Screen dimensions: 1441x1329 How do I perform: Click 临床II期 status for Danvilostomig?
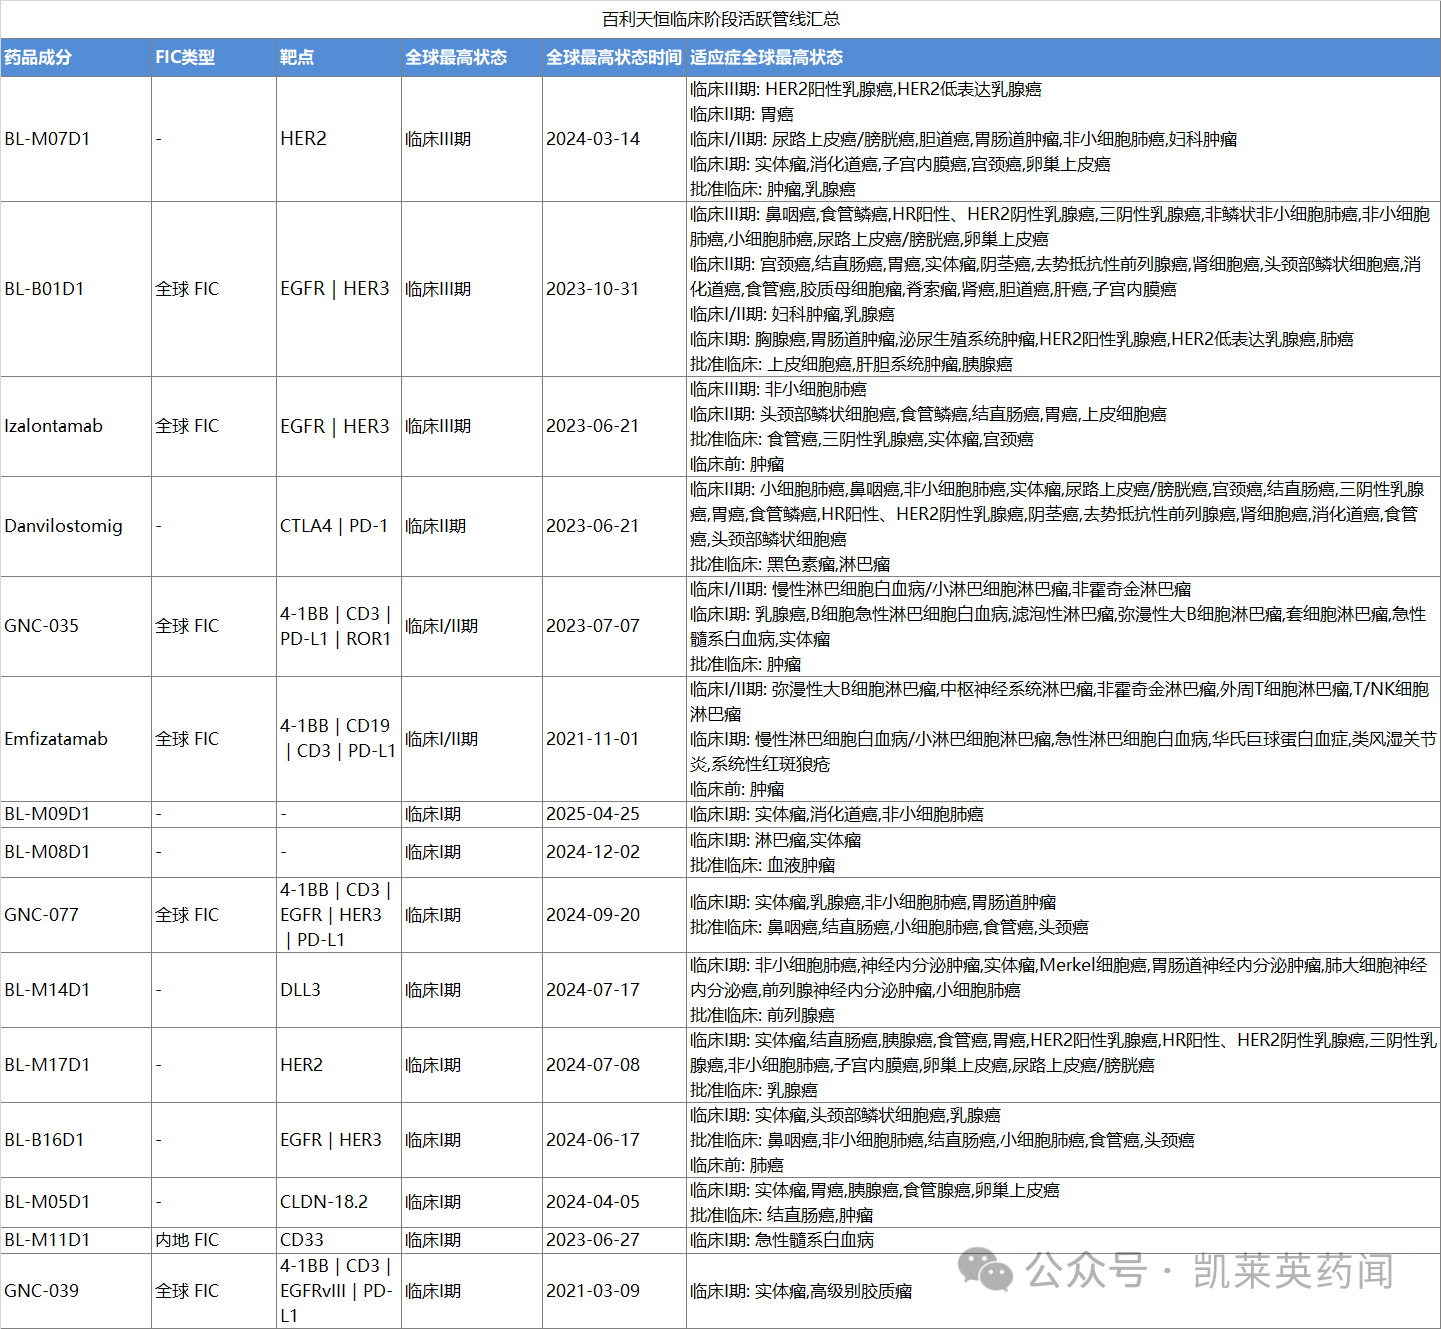[436, 526]
